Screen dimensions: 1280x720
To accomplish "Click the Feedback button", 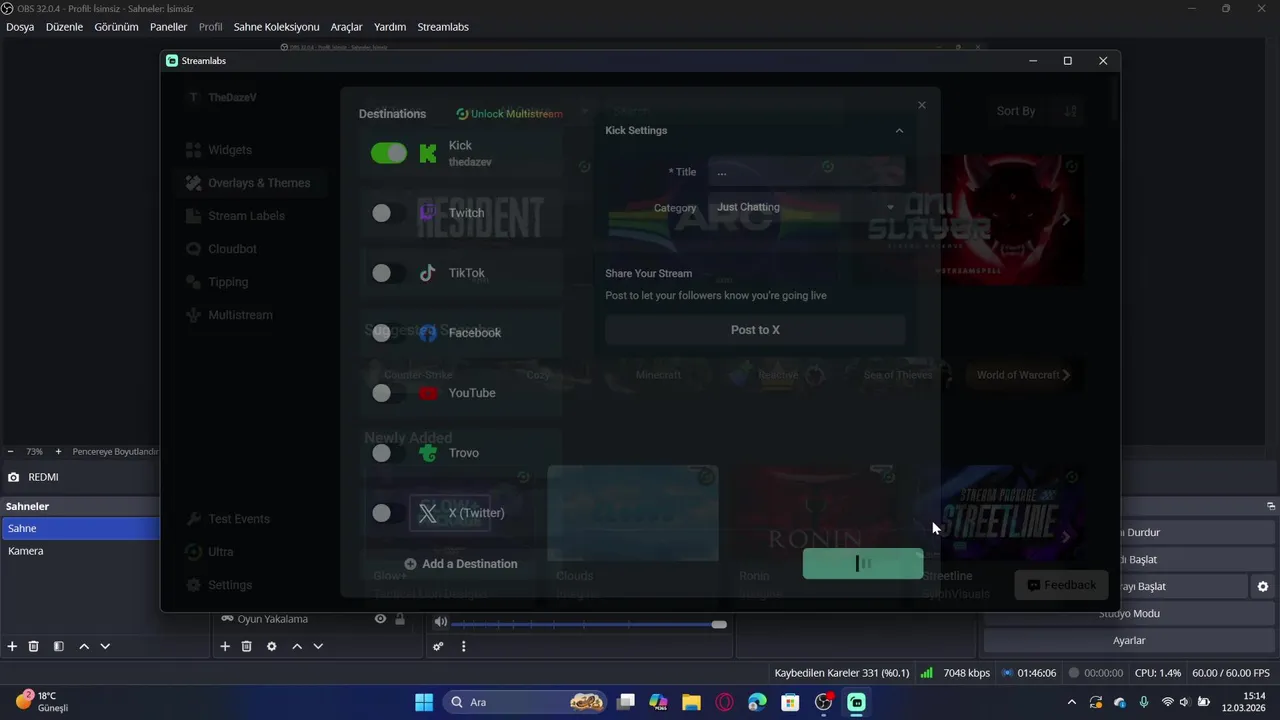I will (1061, 585).
